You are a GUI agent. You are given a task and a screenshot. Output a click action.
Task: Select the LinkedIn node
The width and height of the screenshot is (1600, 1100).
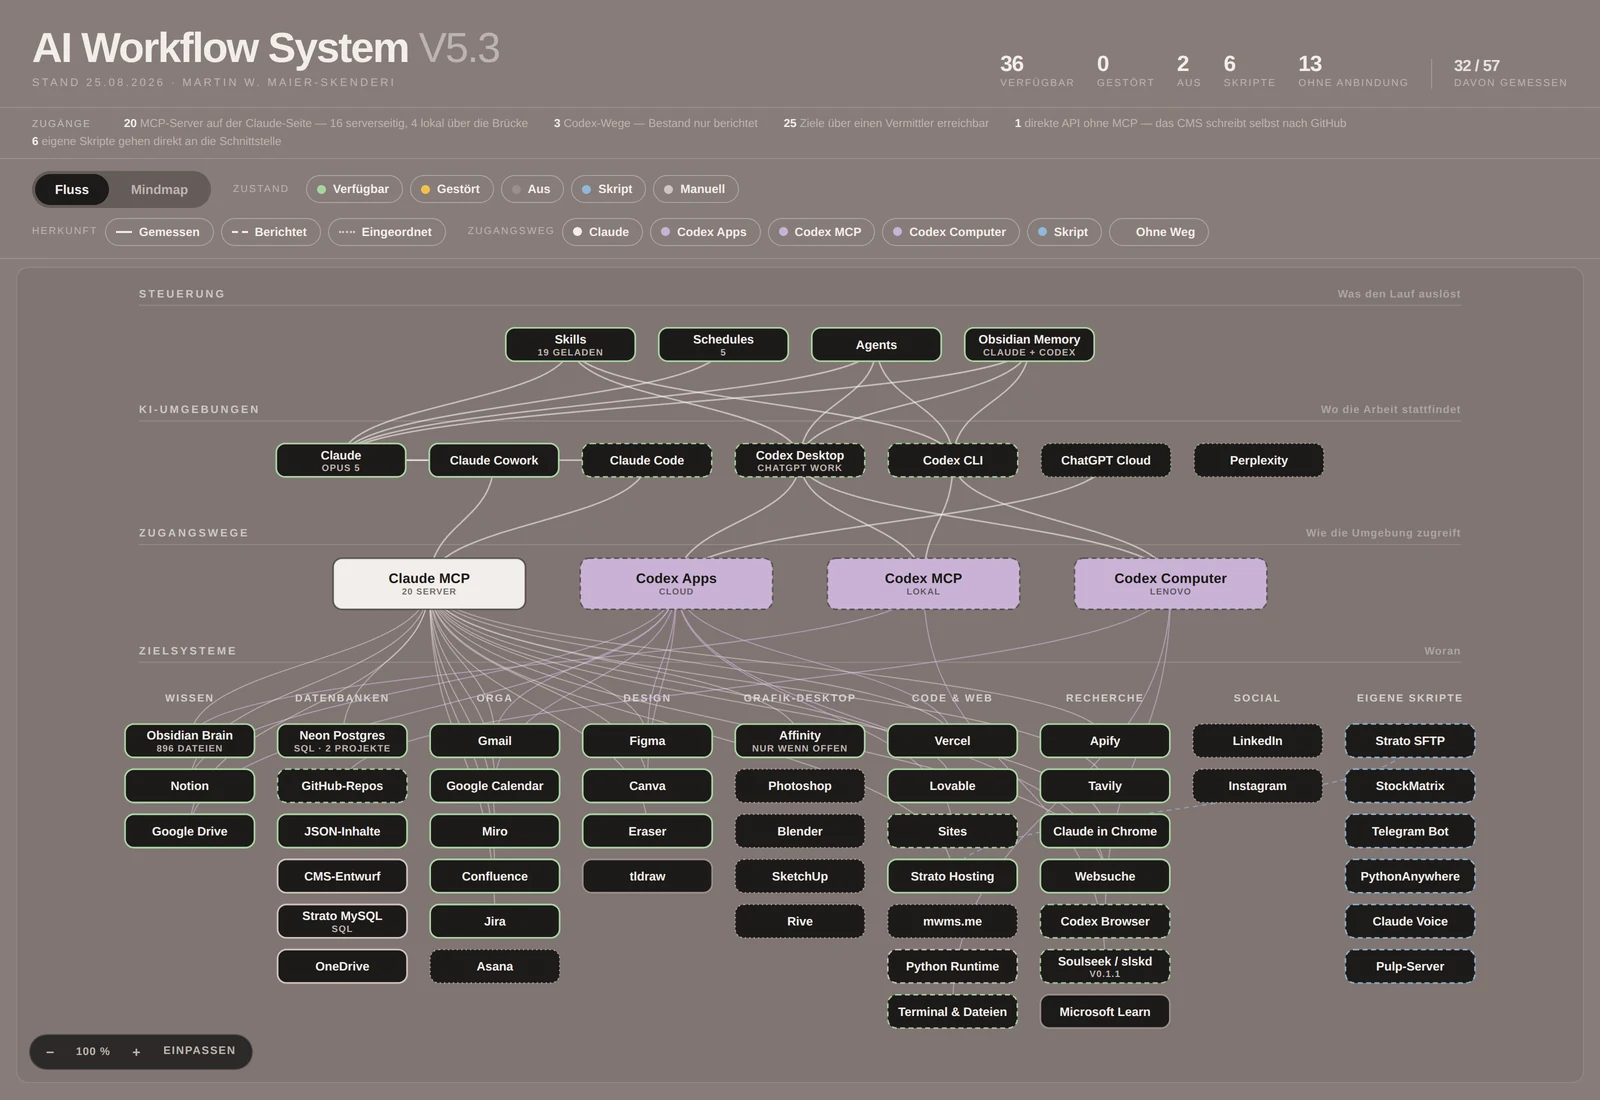1257,741
